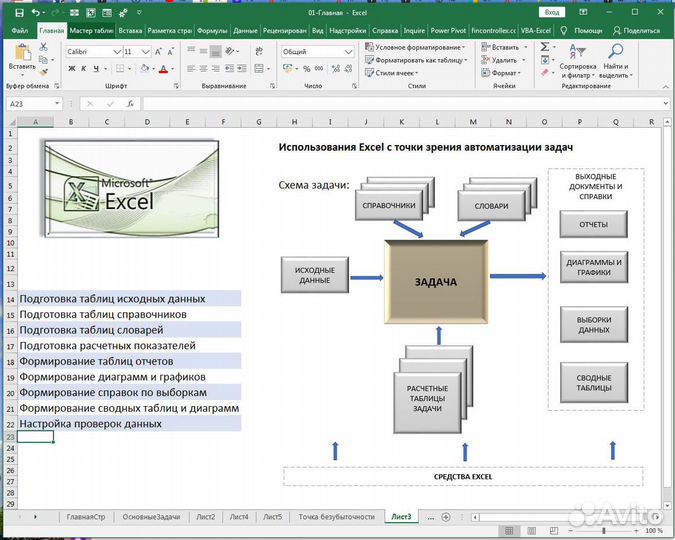The width and height of the screenshot is (675, 540).
Task: Click the zoom slider in the status bar
Action: coord(604,531)
